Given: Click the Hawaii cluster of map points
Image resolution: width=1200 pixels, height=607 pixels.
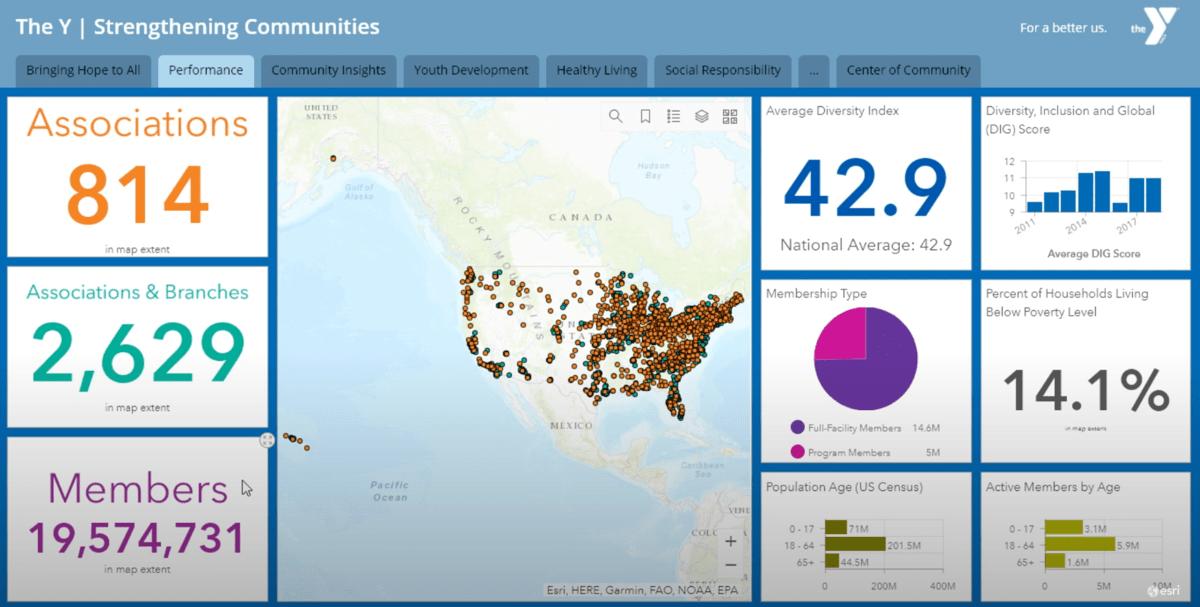Looking at the screenshot, I should pyautogui.click(x=296, y=441).
